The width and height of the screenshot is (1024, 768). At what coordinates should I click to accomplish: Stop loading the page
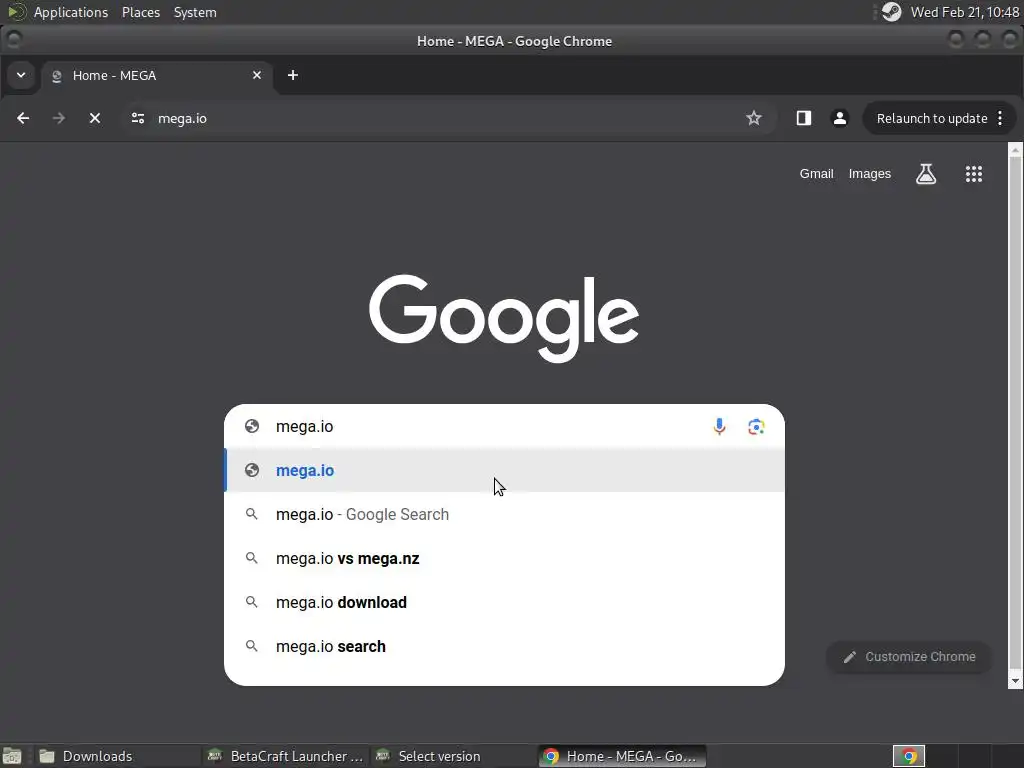(x=95, y=118)
